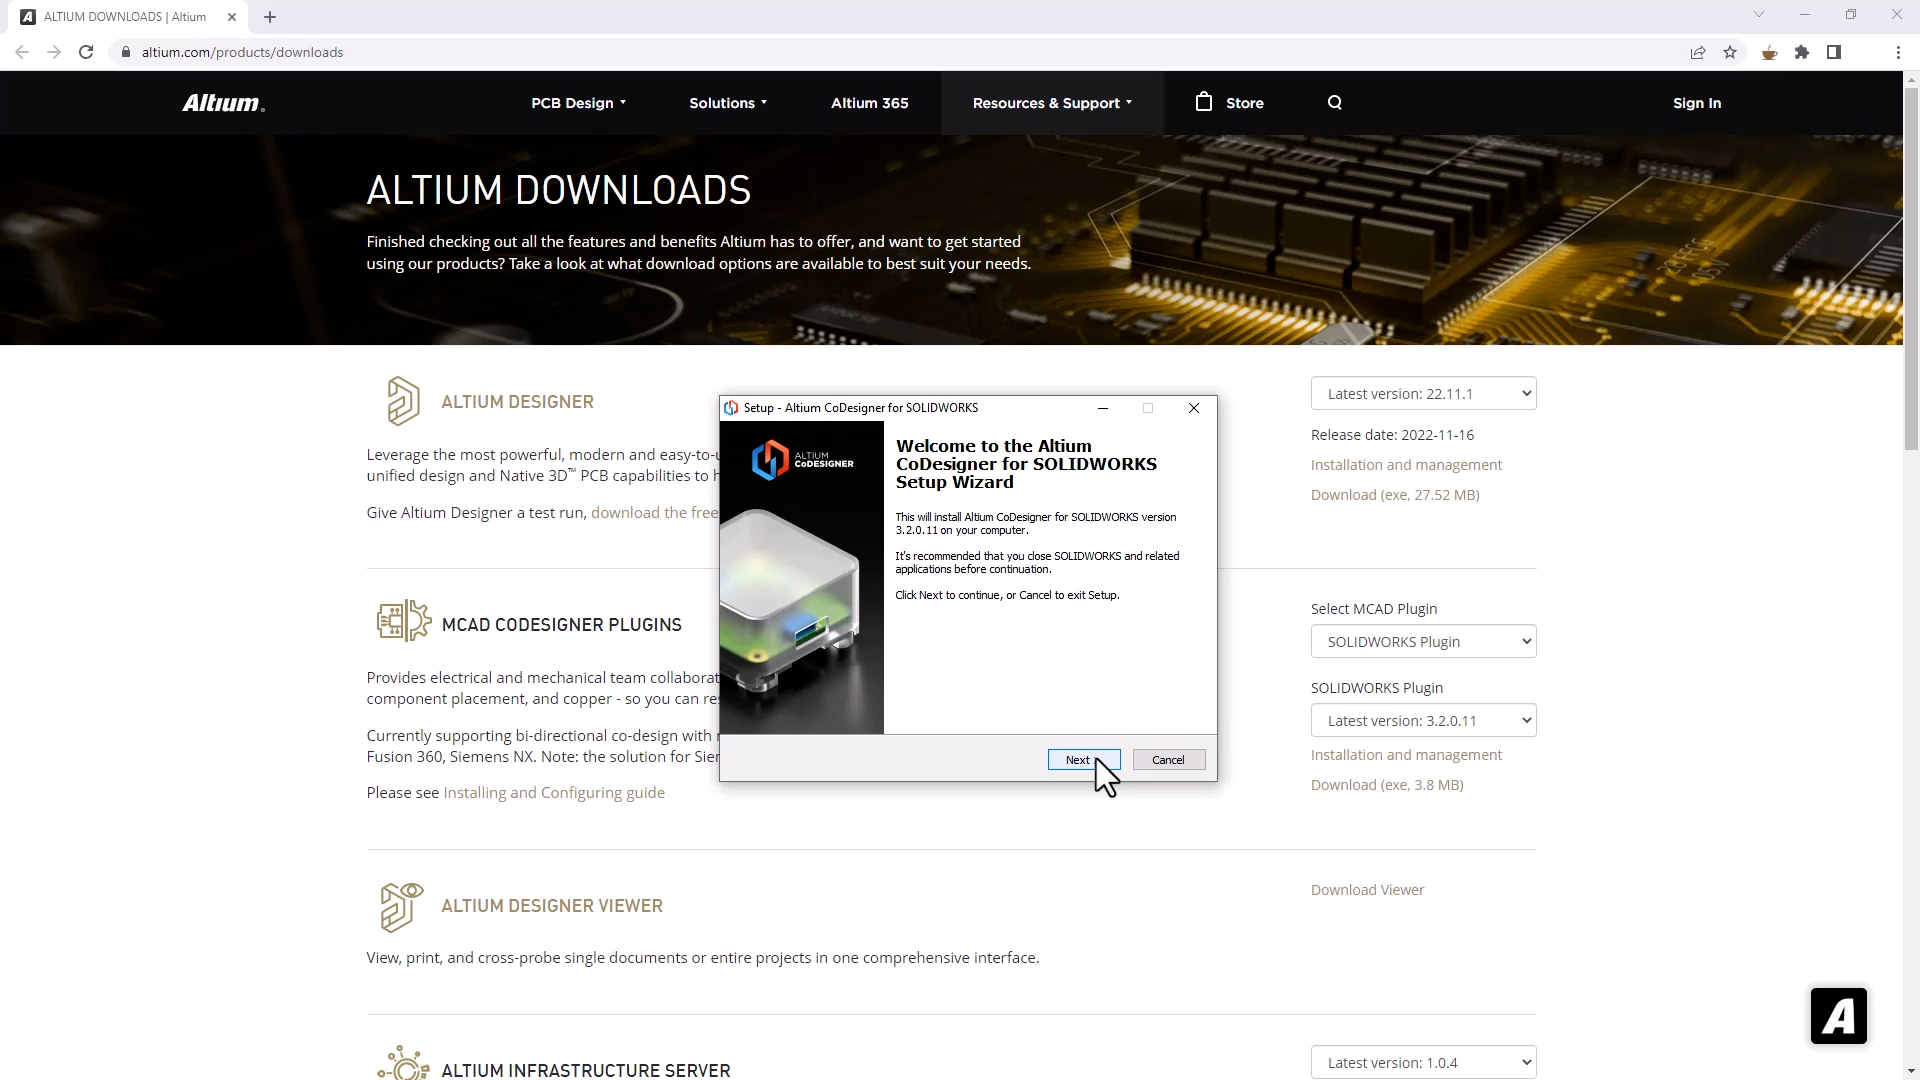Click inside the browser address bar
The image size is (1920, 1080).
pyautogui.click(x=400, y=52)
